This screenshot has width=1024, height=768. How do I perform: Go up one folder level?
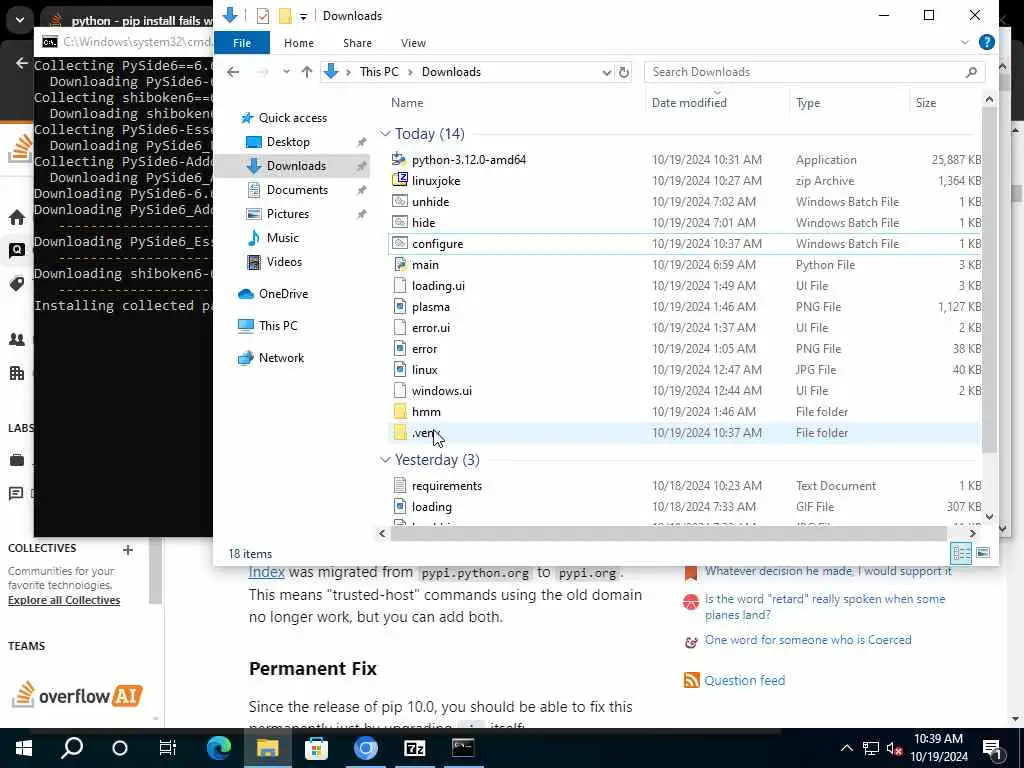306,72
